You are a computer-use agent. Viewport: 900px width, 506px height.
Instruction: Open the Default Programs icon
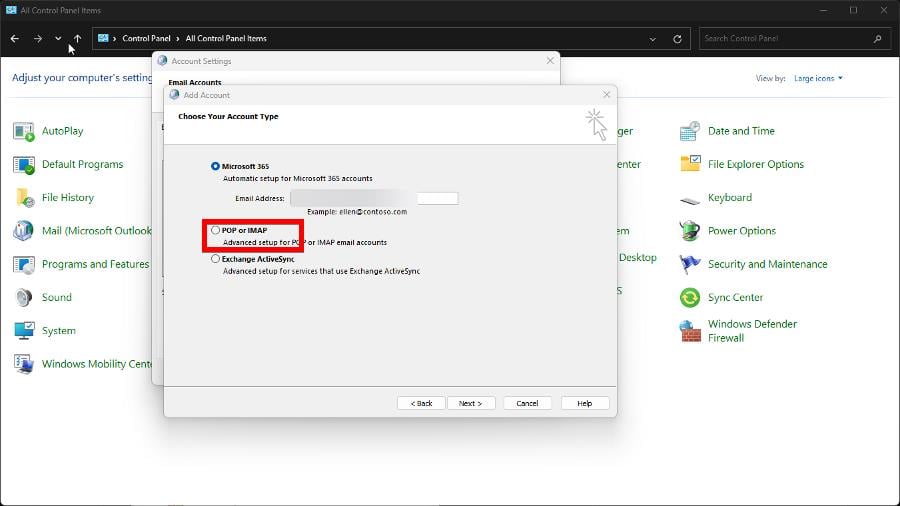pos(24,165)
